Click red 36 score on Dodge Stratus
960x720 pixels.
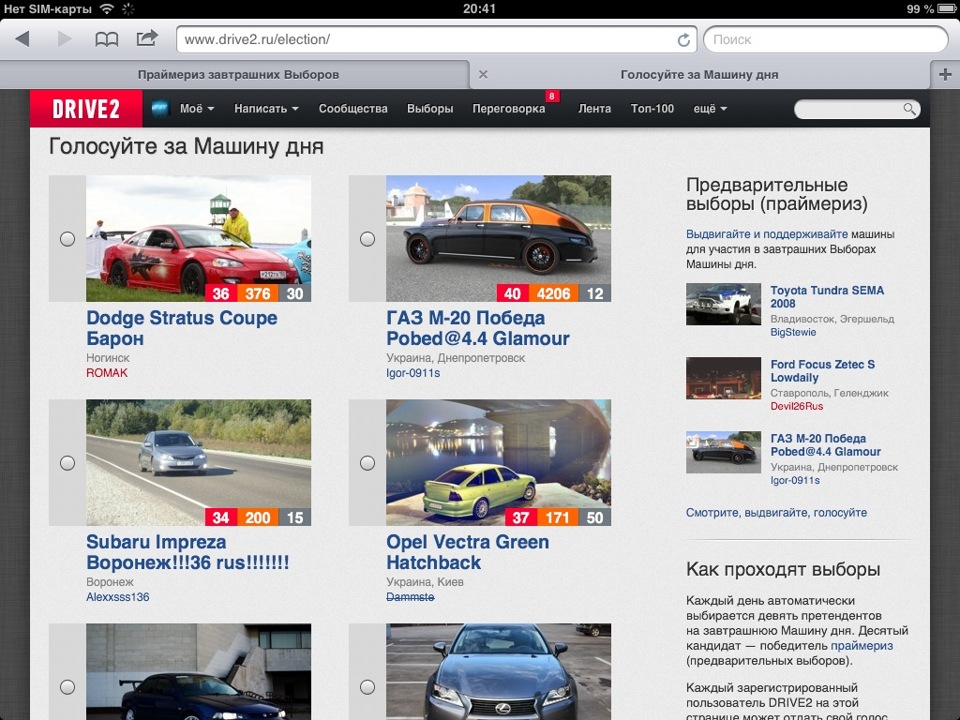pos(220,293)
